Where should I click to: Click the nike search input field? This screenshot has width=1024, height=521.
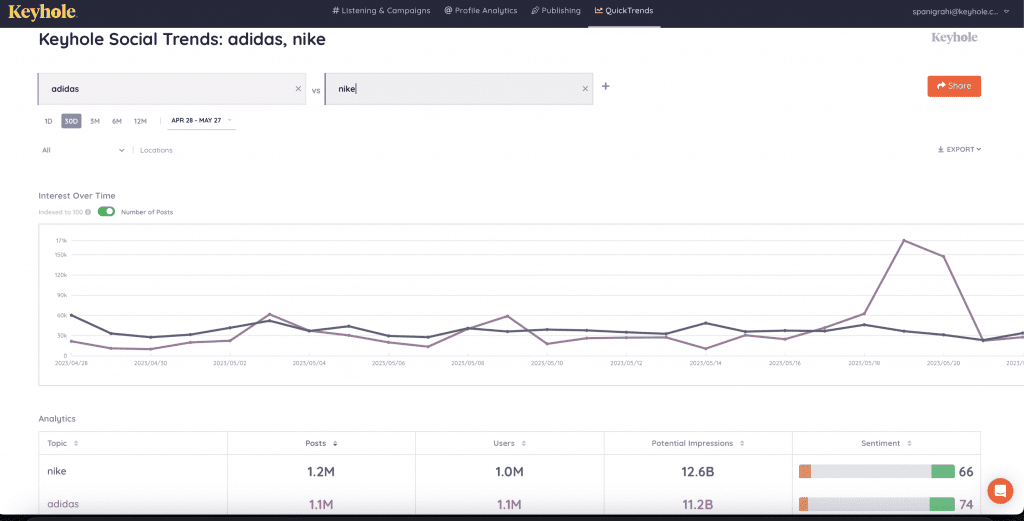458,89
